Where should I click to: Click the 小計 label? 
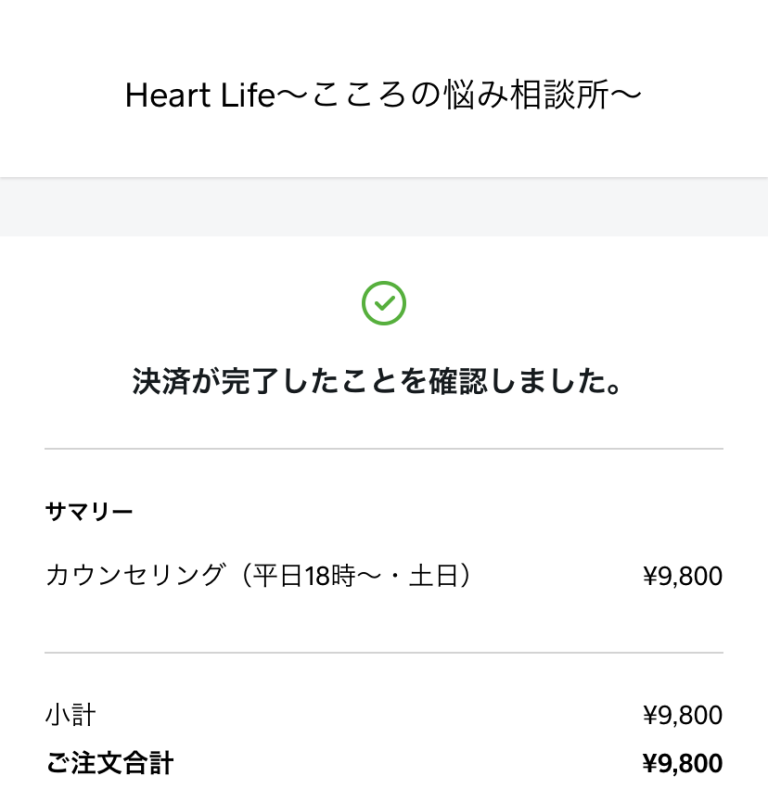(70, 715)
